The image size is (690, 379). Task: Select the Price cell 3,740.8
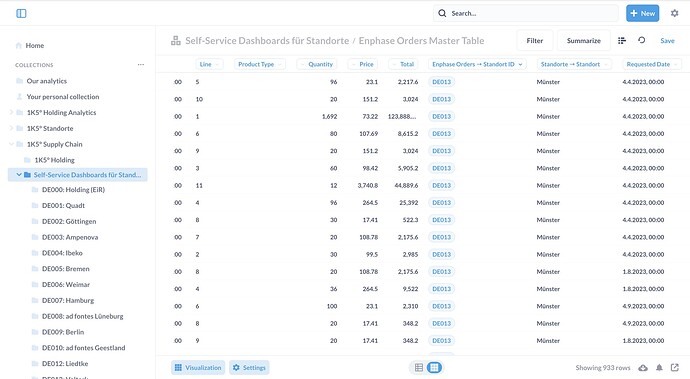tap(368, 185)
